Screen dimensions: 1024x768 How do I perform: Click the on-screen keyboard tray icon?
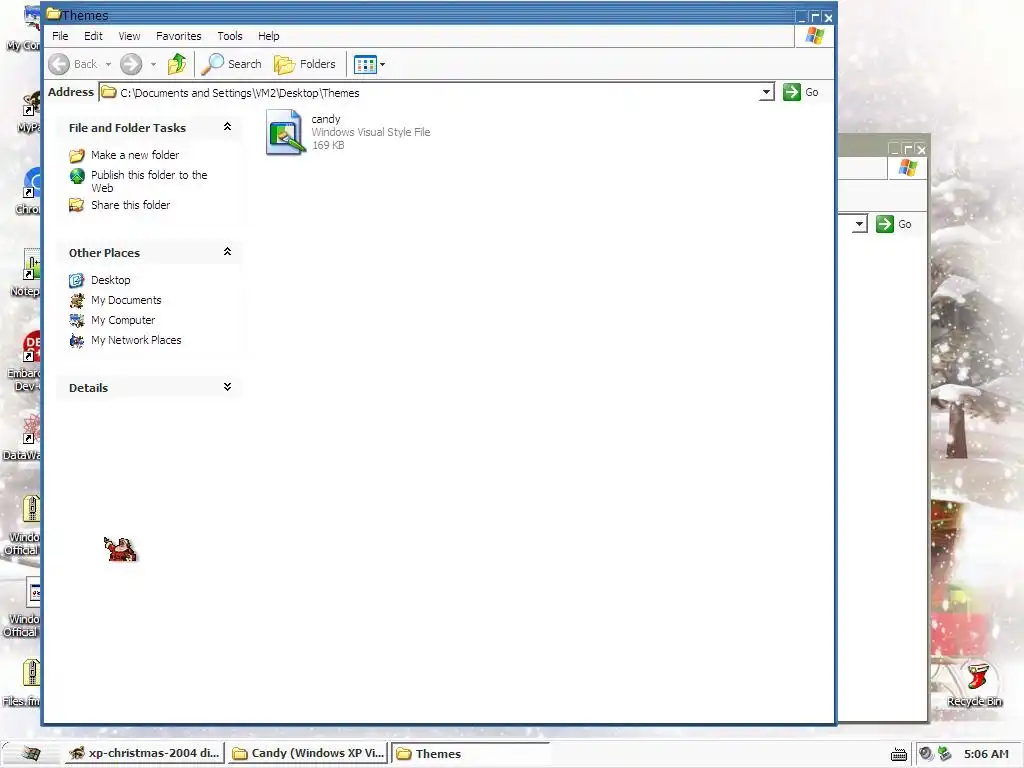(x=899, y=754)
